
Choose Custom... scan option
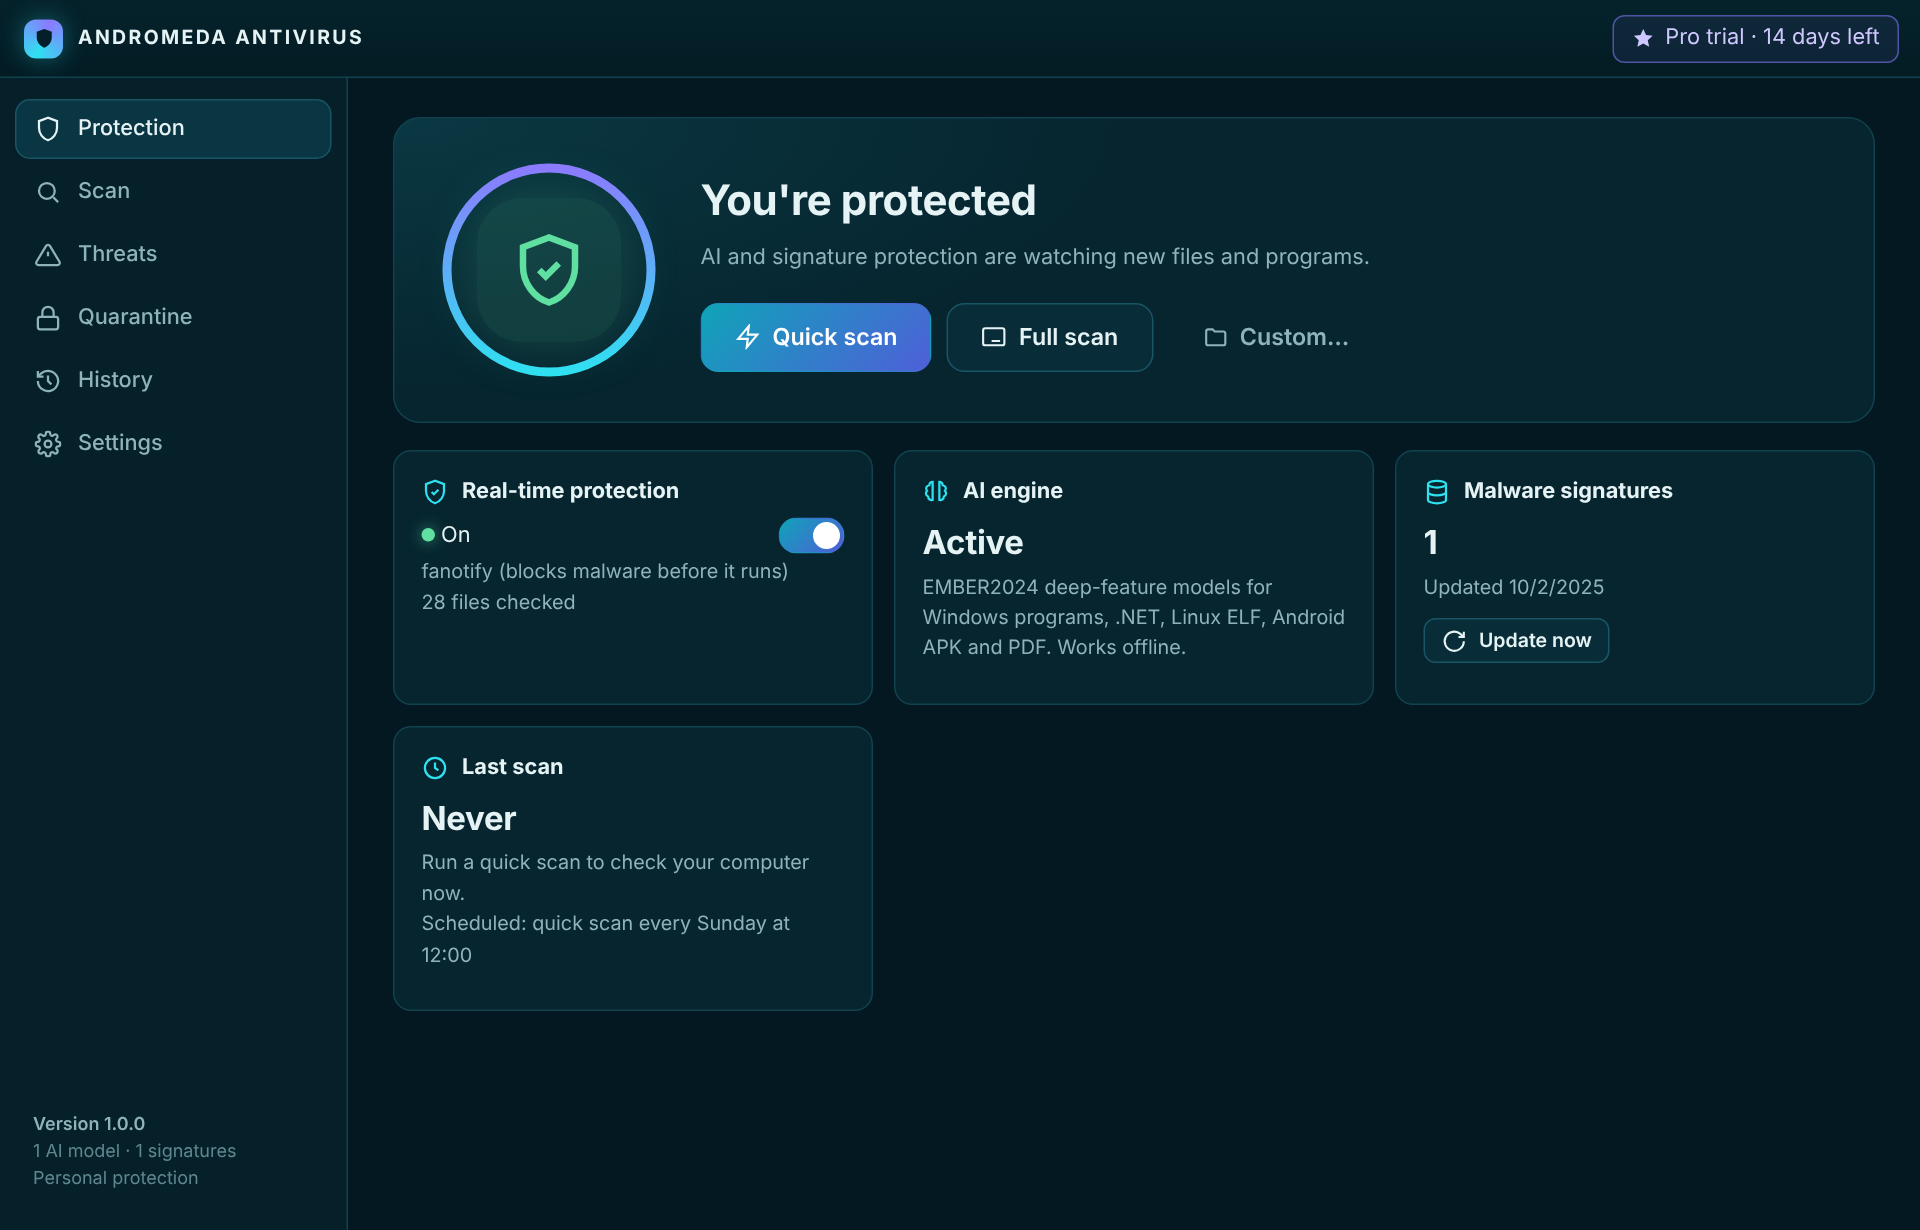(x=1276, y=337)
